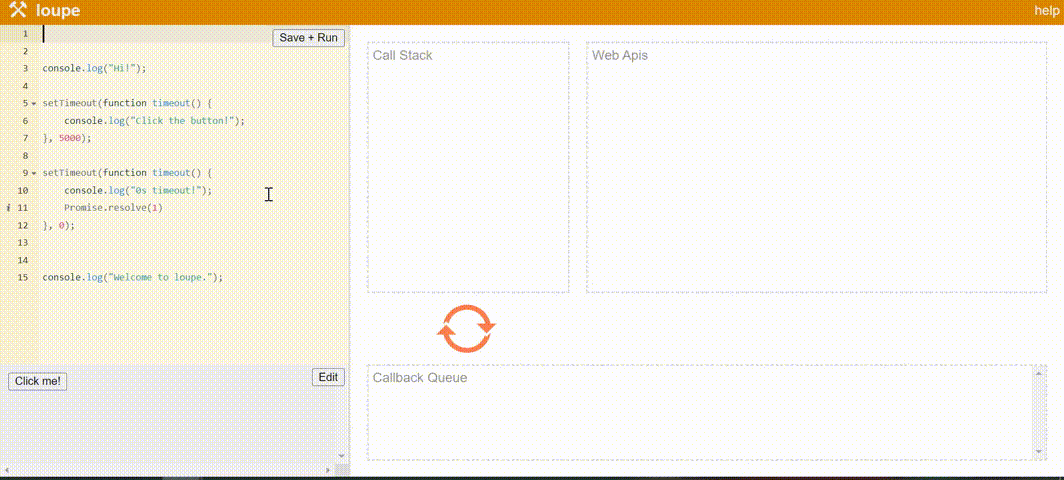Image resolution: width=1064 pixels, height=480 pixels.
Task: Click line number 13 in gutter
Action: tap(23, 242)
